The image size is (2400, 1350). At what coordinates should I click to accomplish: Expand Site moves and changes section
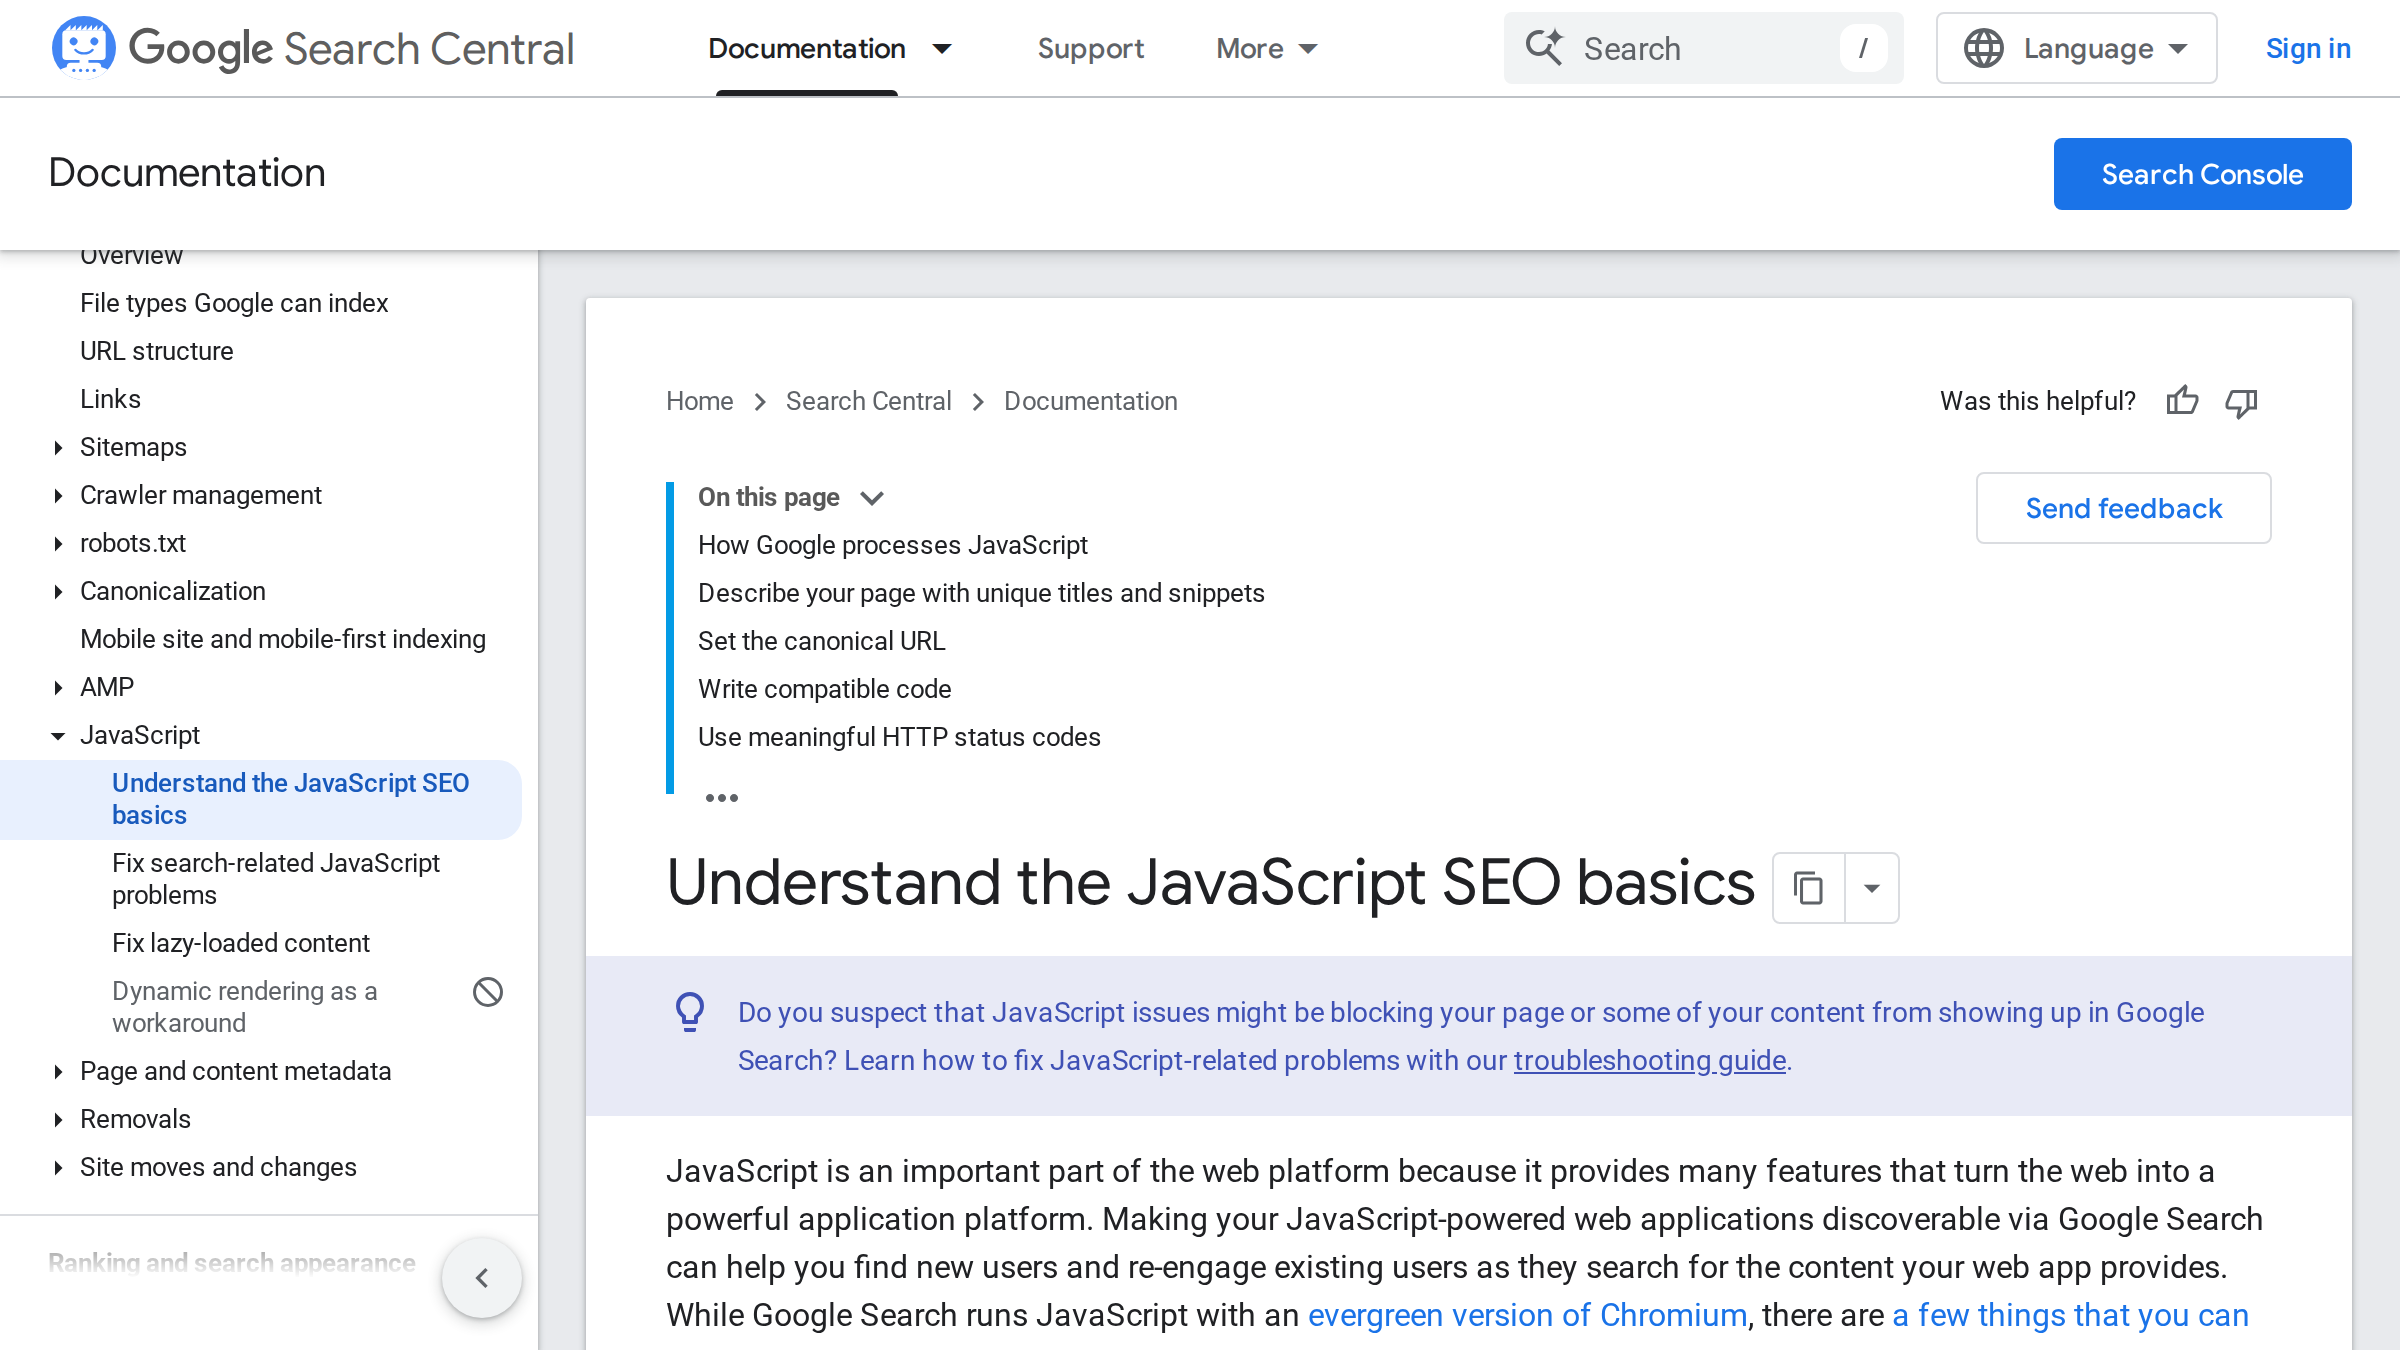tap(58, 1168)
